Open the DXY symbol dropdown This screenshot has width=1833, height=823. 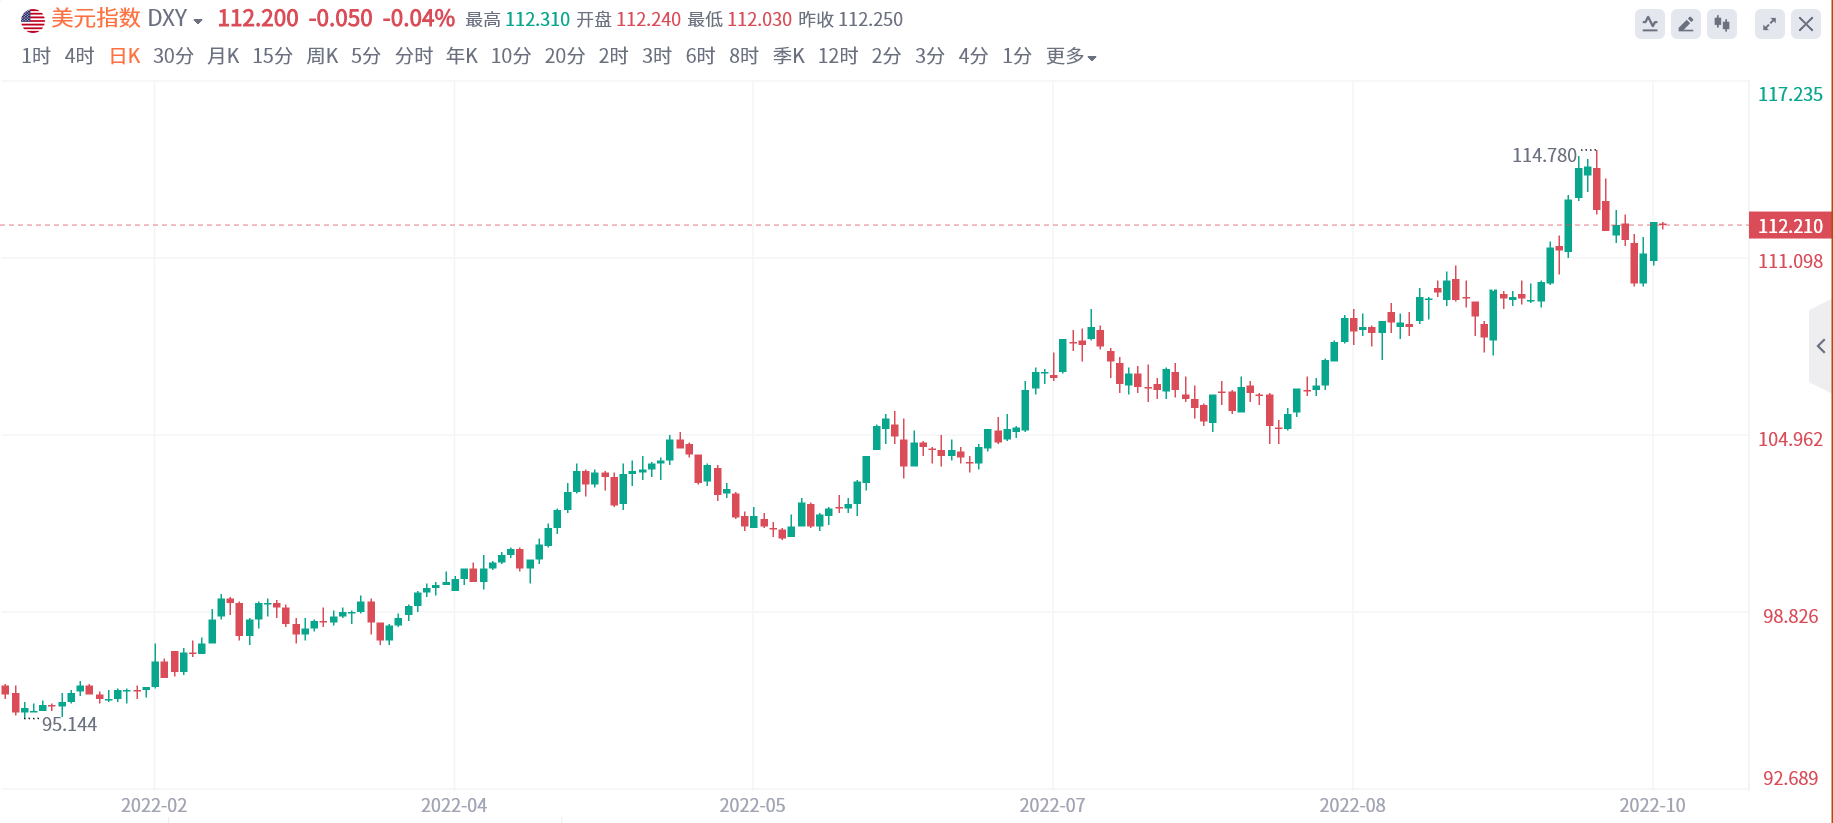tap(198, 21)
